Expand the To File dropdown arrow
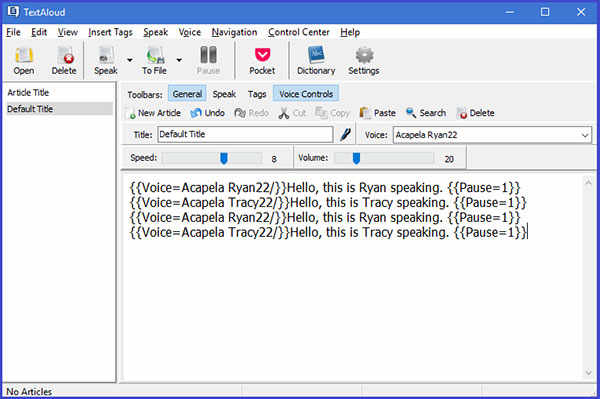The height and width of the screenshot is (399, 600). (x=179, y=60)
